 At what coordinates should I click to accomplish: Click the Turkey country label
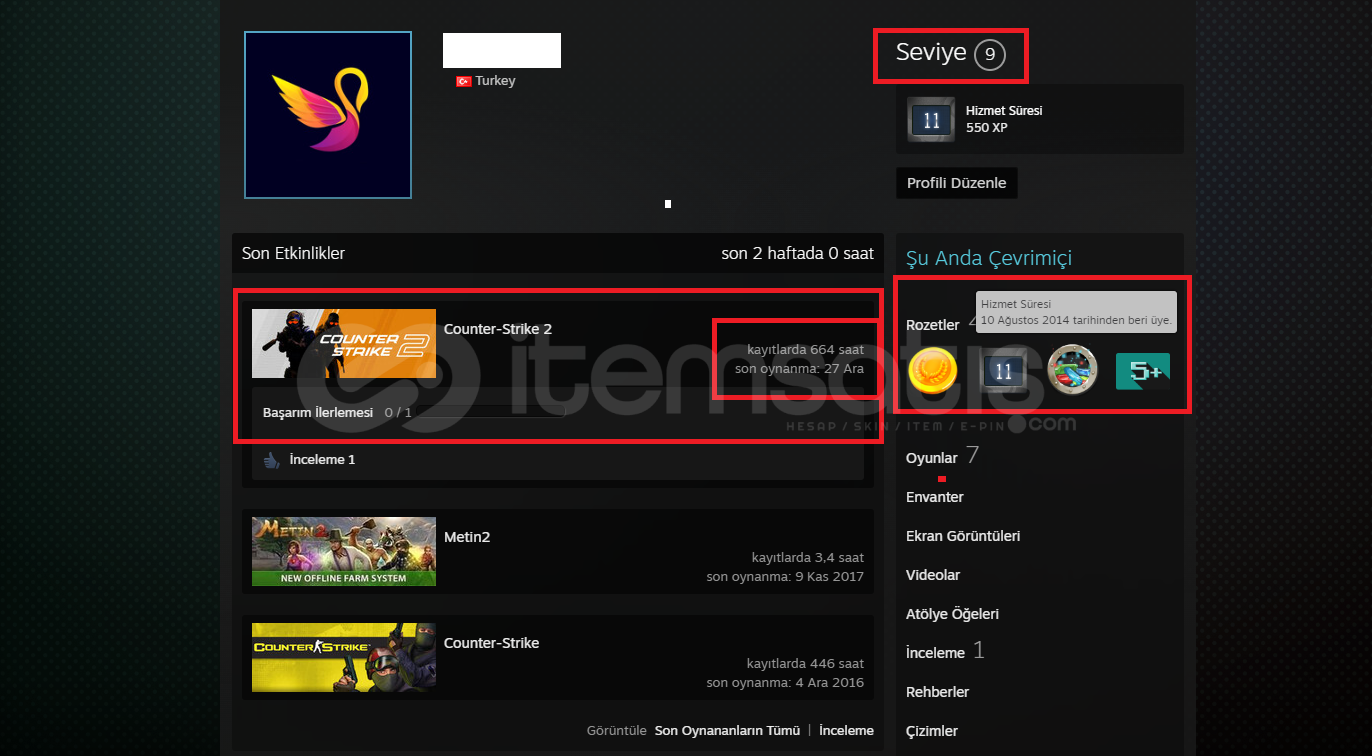click(x=495, y=81)
